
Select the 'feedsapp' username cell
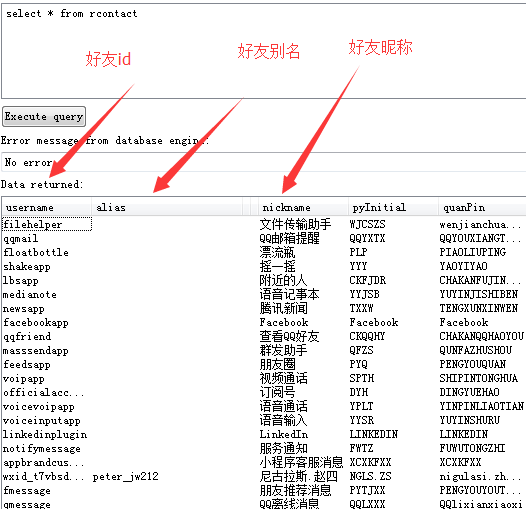pos(47,364)
